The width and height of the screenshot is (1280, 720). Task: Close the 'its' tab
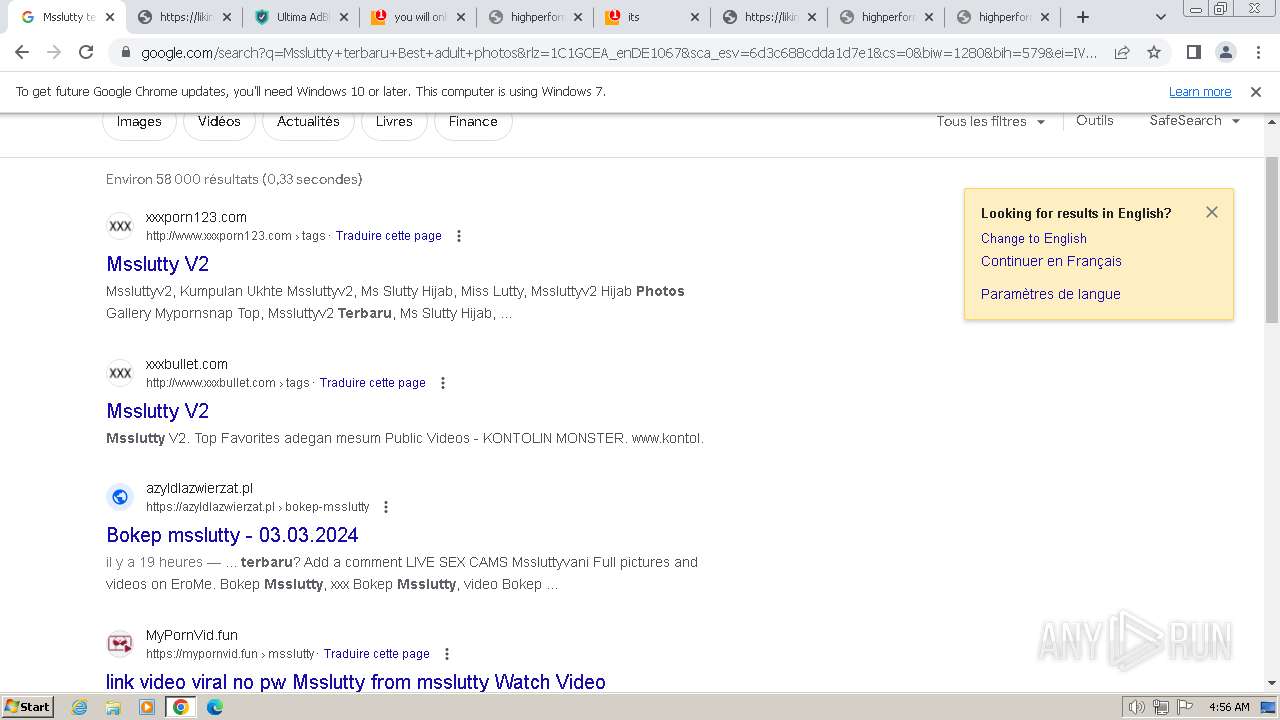(694, 17)
